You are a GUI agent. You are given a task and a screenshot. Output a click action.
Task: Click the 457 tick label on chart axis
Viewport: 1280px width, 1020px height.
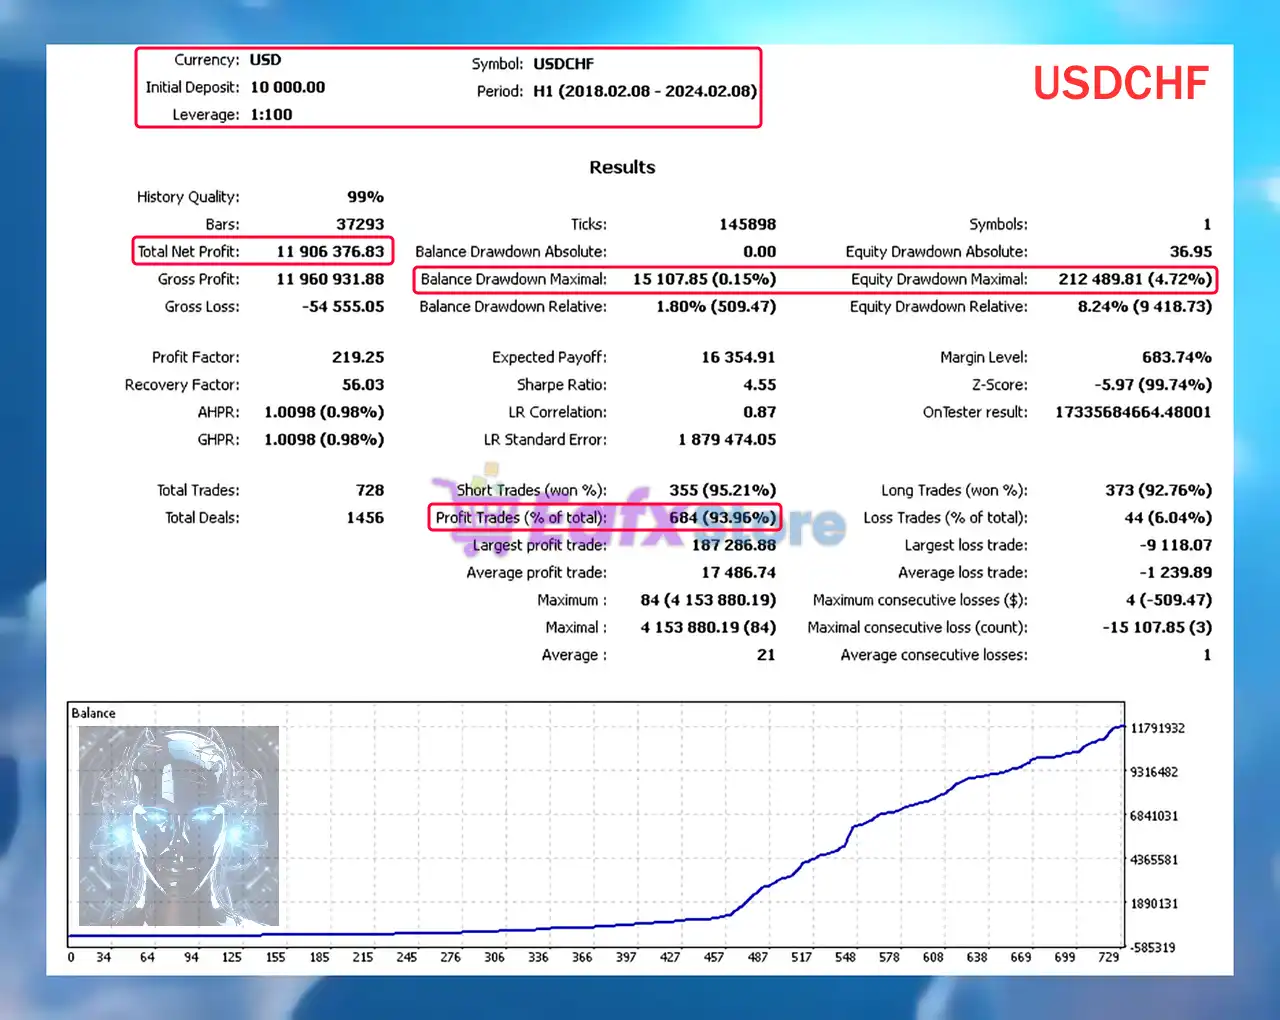(x=714, y=957)
